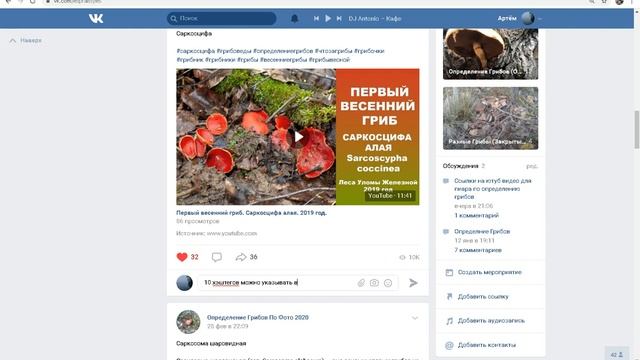Open the Обсуждения section heading
This screenshot has width=640, height=360.
pyautogui.click(x=460, y=166)
